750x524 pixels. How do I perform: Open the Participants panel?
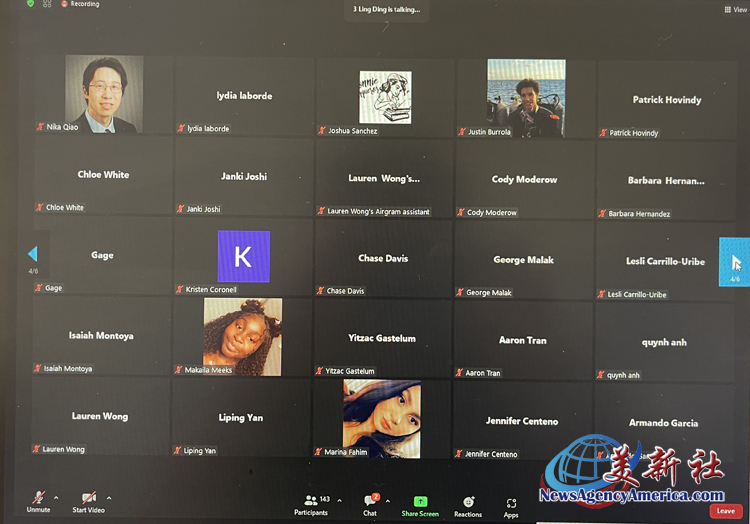coord(311,505)
